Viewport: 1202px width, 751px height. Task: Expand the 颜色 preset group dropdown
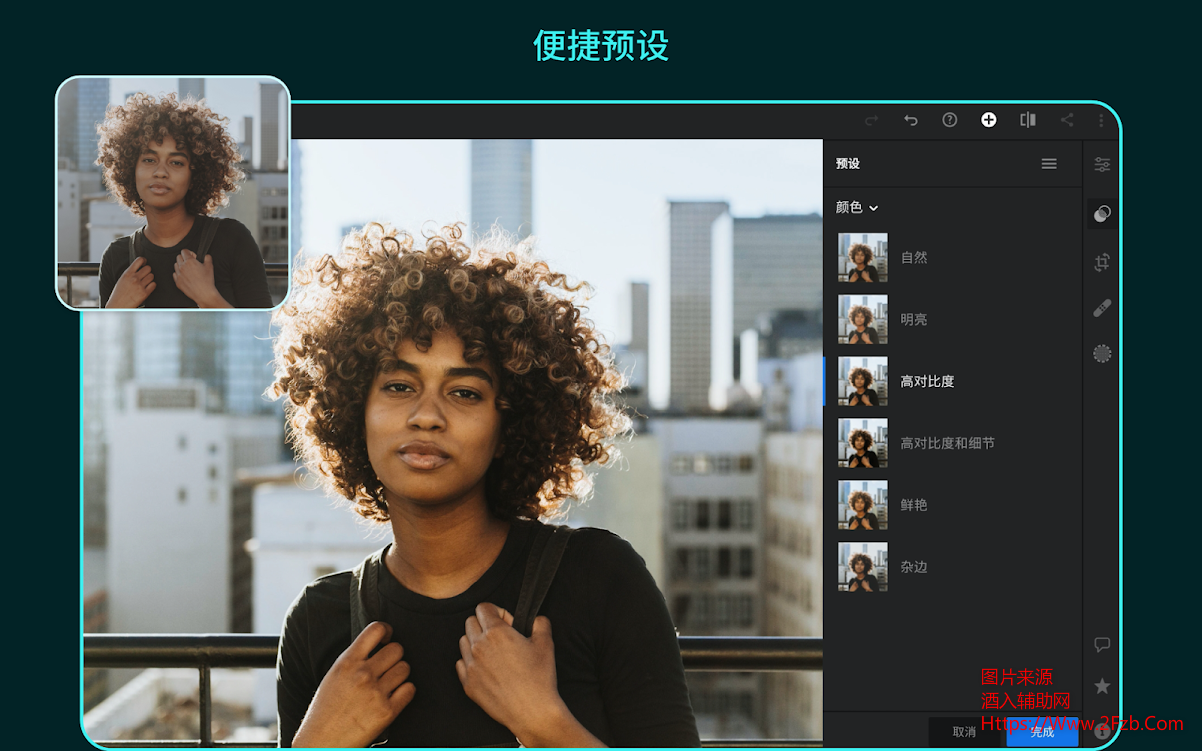pyautogui.click(x=857, y=208)
